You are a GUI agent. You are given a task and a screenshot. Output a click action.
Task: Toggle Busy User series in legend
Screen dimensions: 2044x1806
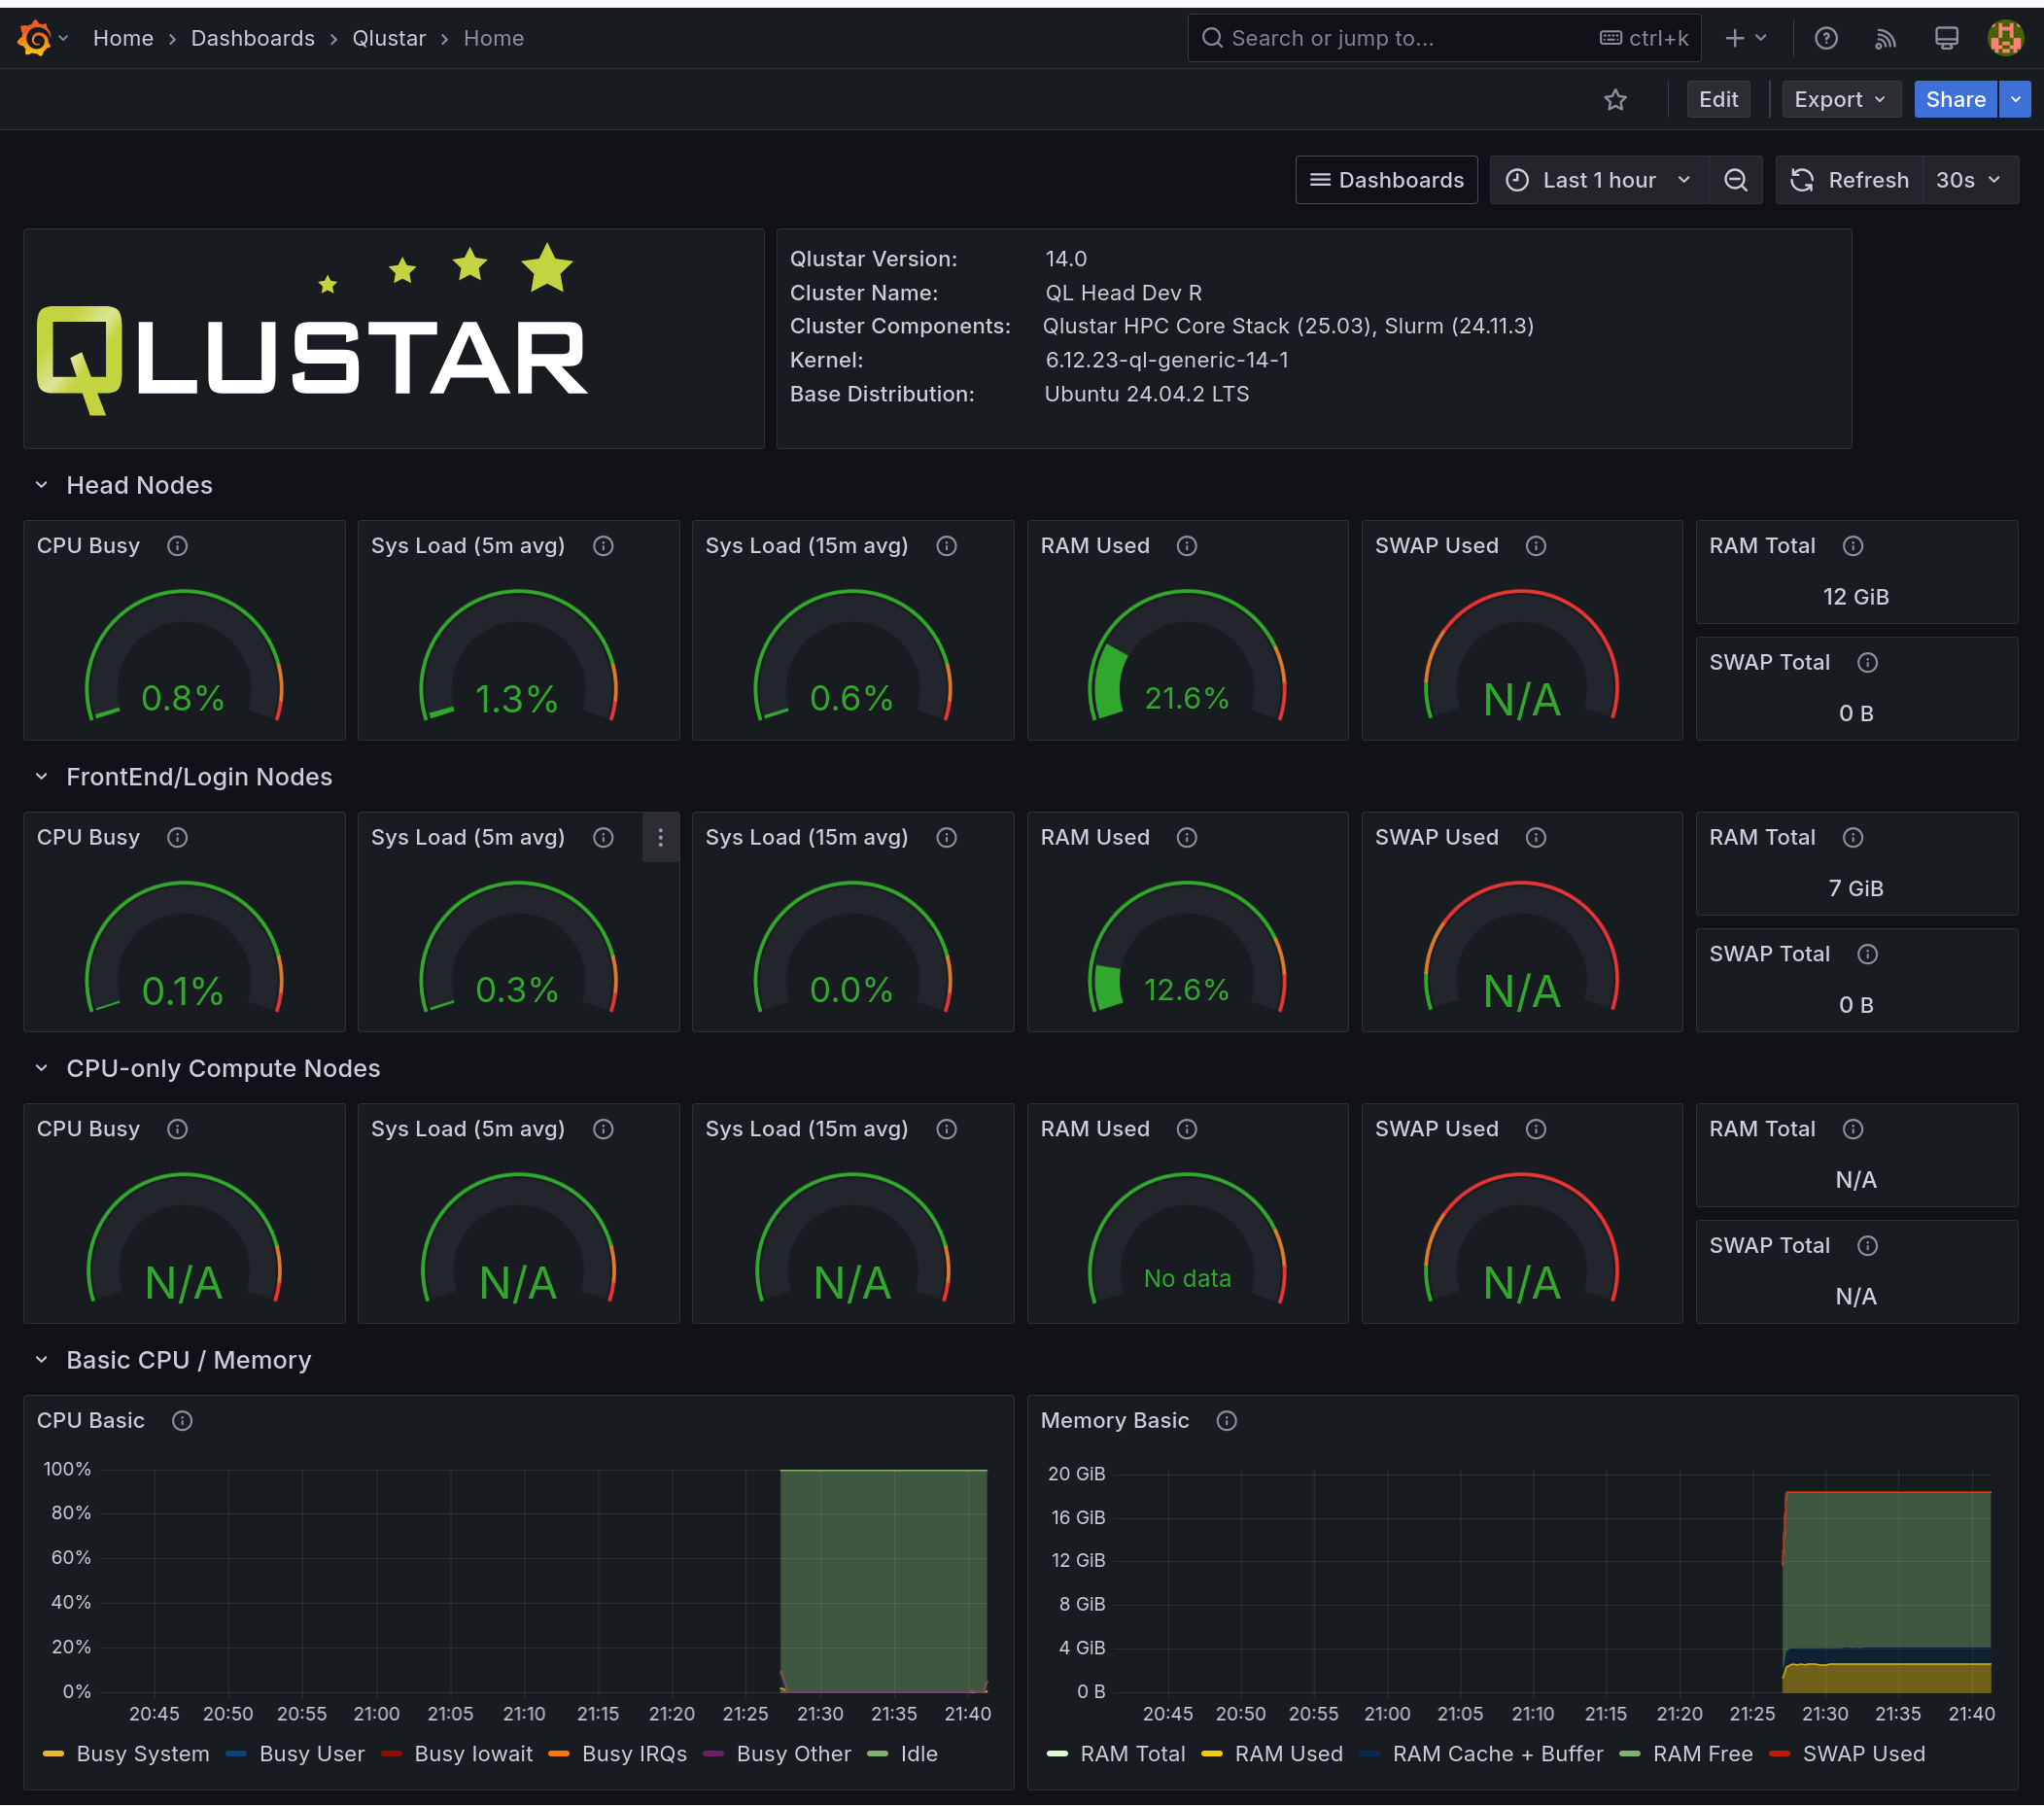pyautogui.click(x=312, y=1754)
